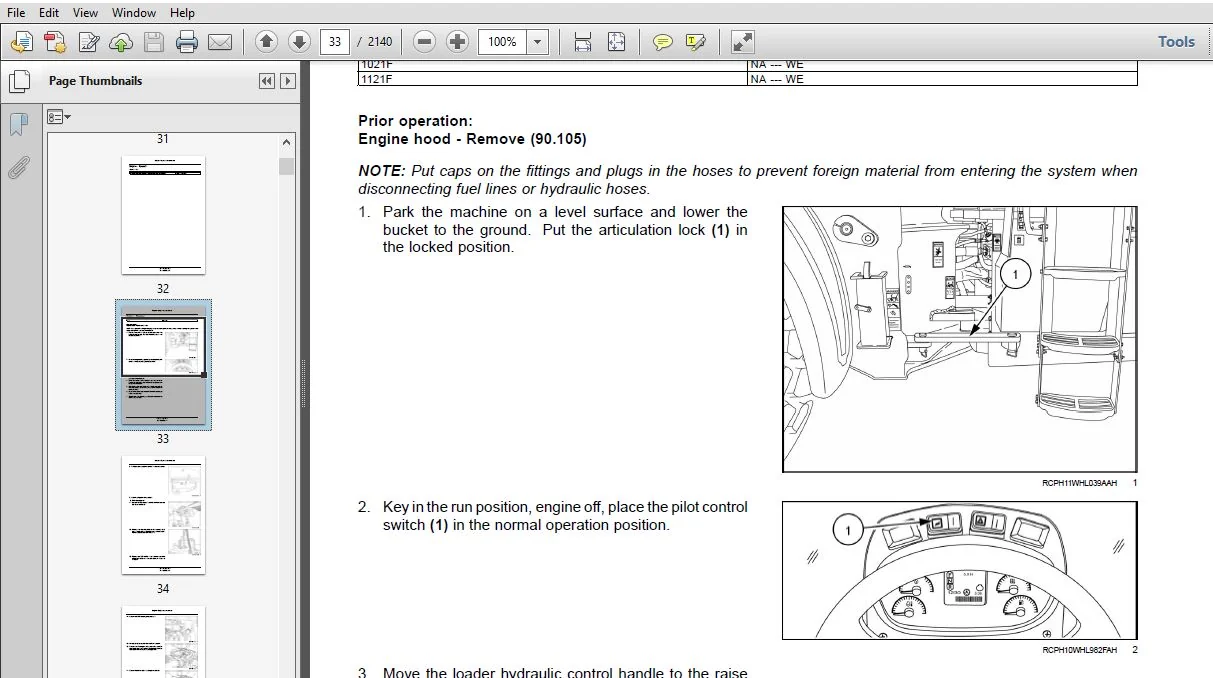Switch to read mode with expand icon
Viewport: 1213px width, 678px height.
[x=742, y=41]
